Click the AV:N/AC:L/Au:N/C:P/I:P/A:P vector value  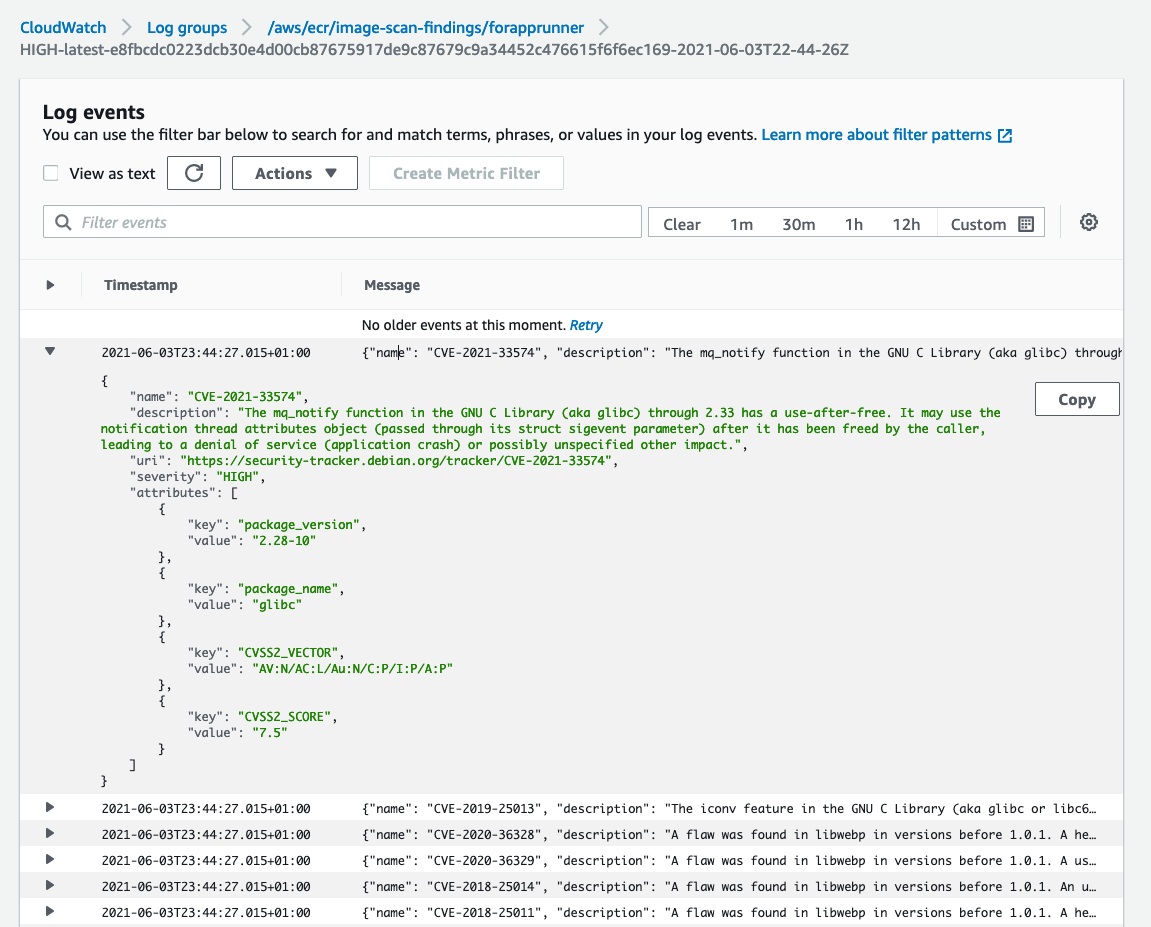[x=352, y=669]
